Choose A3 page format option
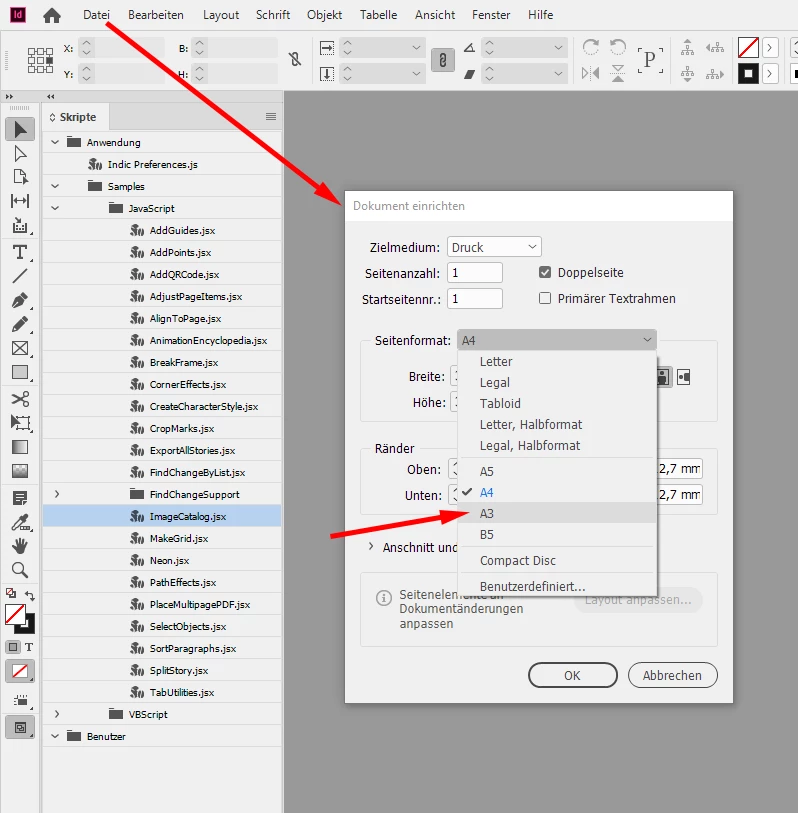The image size is (798, 813). tap(557, 513)
